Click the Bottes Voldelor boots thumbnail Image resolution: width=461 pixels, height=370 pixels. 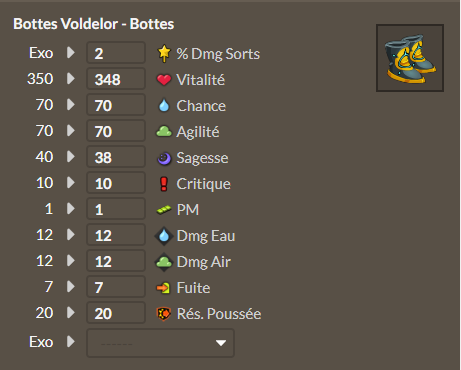[x=410, y=58]
